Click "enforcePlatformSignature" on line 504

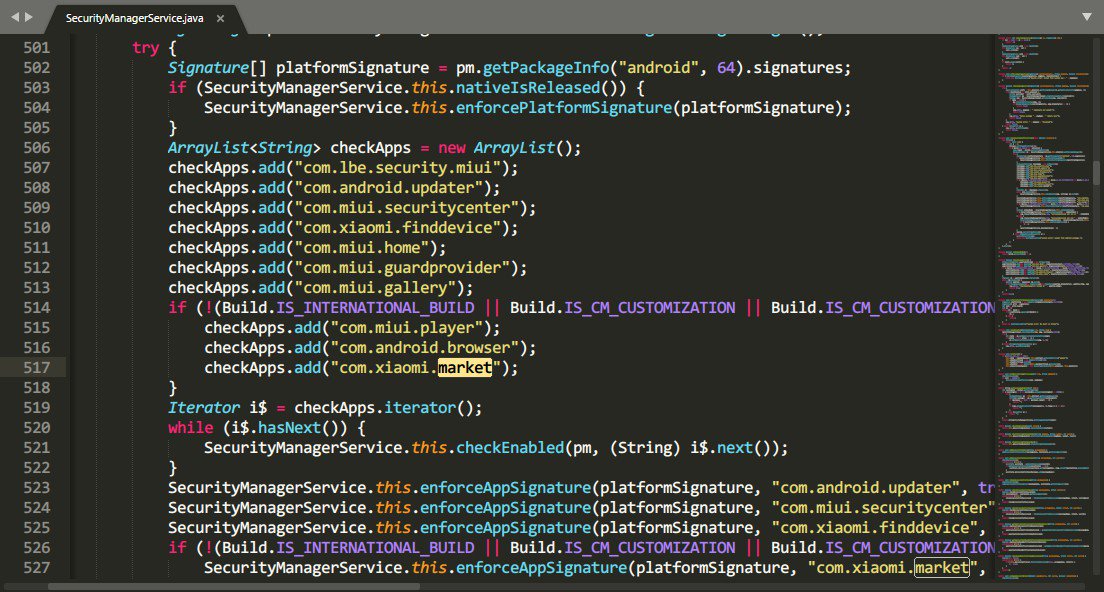click(564, 108)
